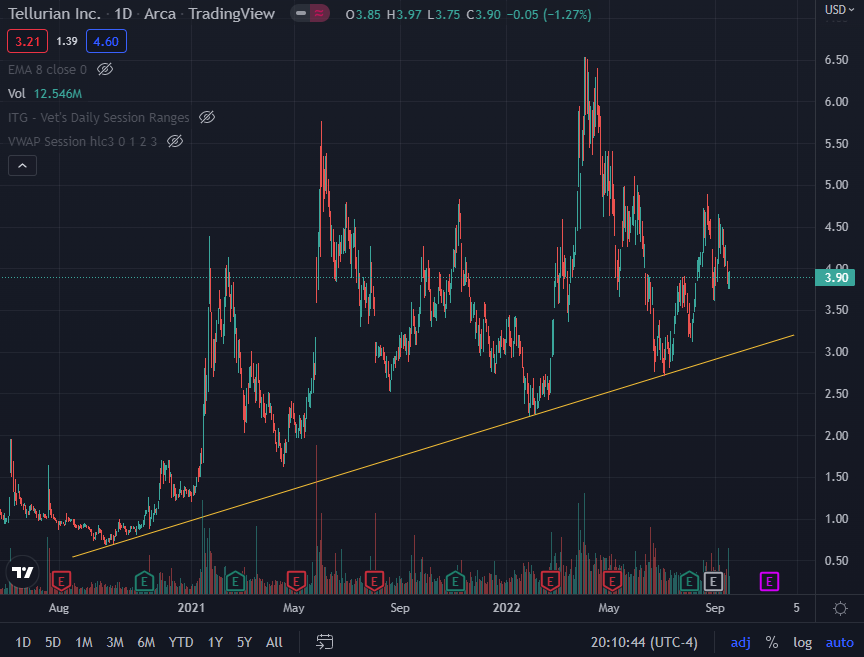864x657 pixels.
Task: Click the VWAP Session hlc3 indicator label
Action: pyautogui.click(x=83, y=142)
